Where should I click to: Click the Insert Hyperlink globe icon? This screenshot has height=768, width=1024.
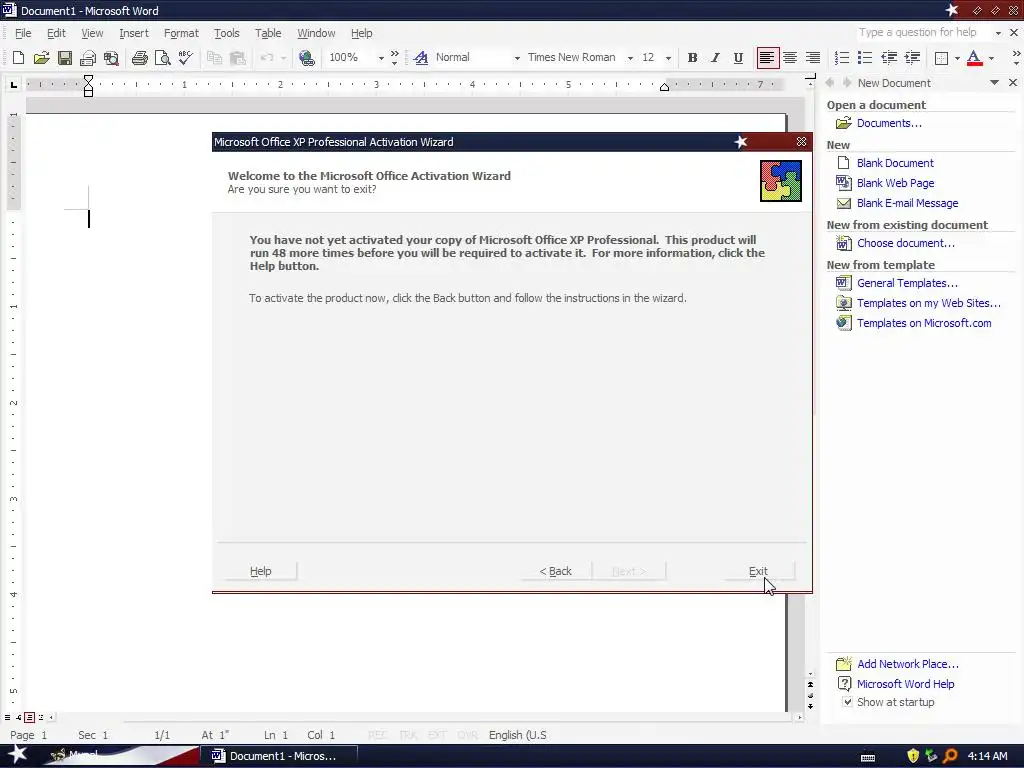coord(306,57)
